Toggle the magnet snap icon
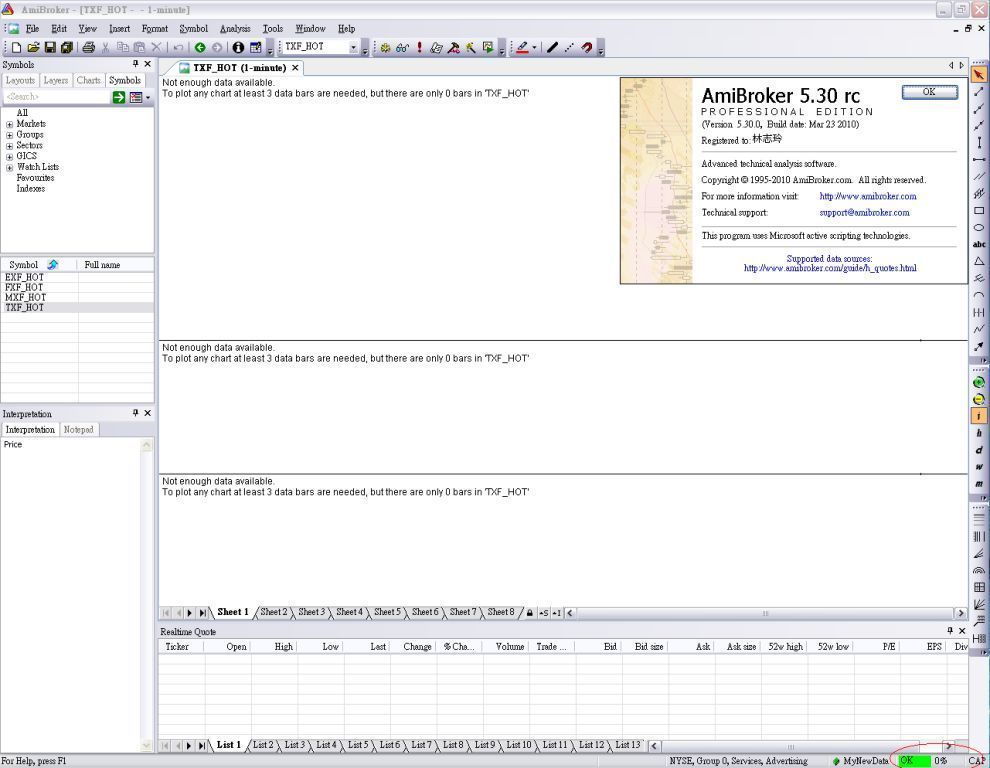Screen dimensions: 990x768 [x=587, y=47]
